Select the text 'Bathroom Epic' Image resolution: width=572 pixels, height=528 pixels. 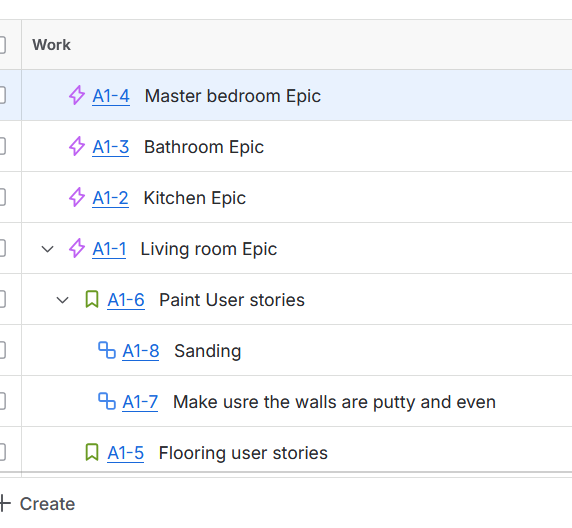tap(204, 147)
